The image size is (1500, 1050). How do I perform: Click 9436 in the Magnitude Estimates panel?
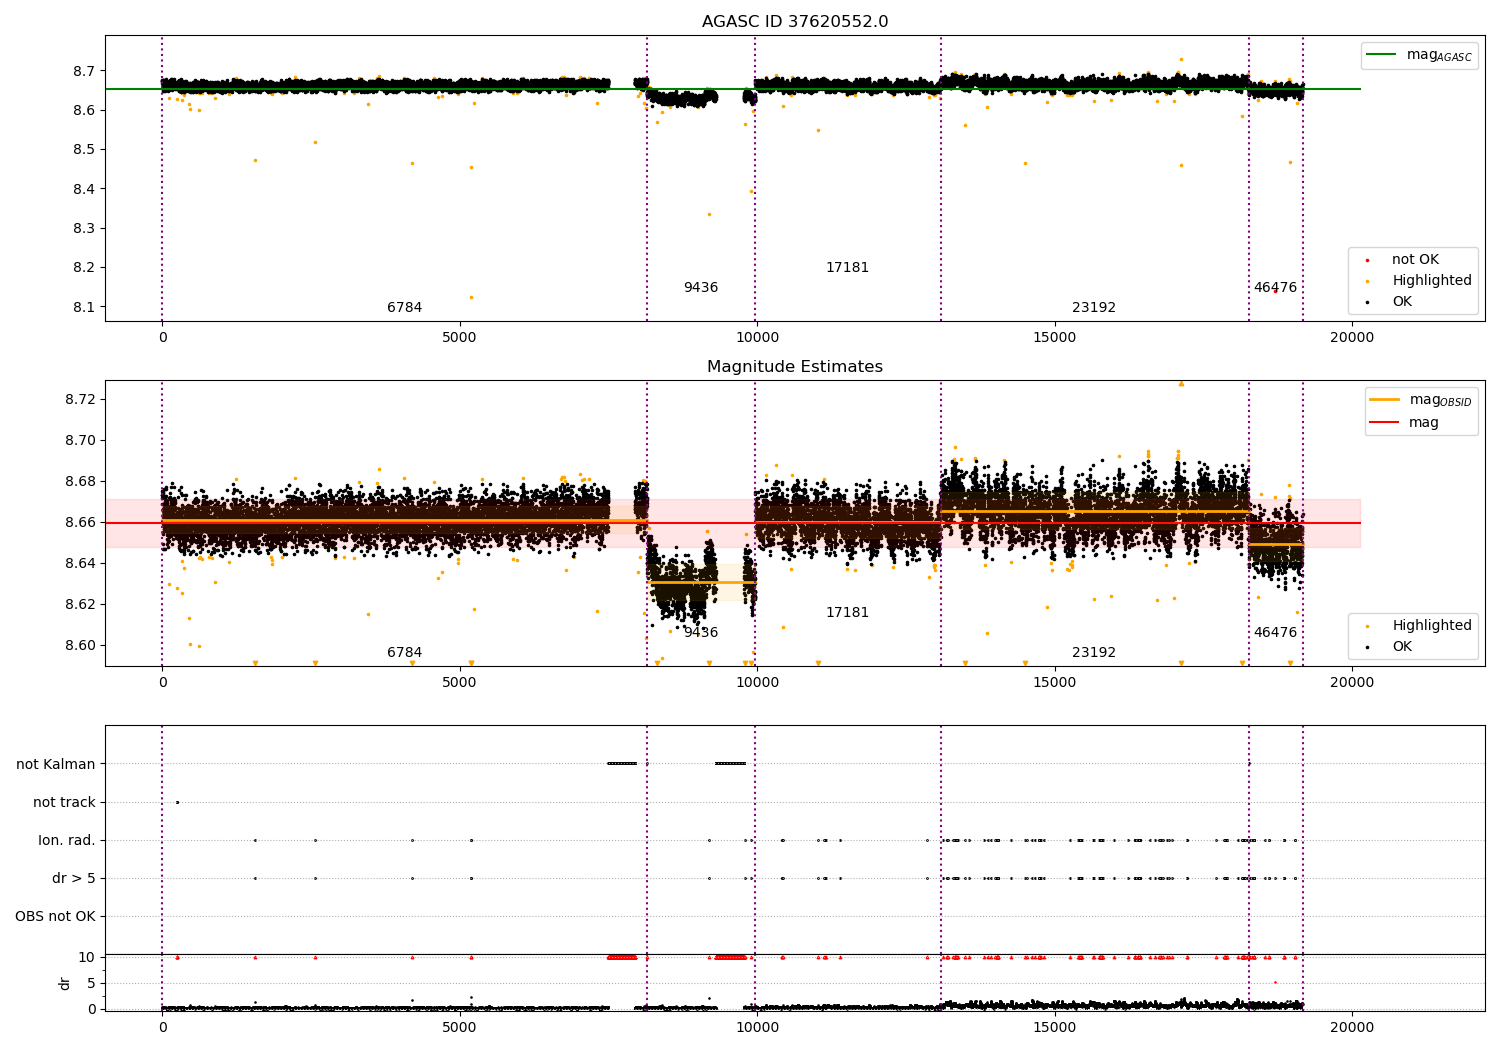(x=701, y=633)
